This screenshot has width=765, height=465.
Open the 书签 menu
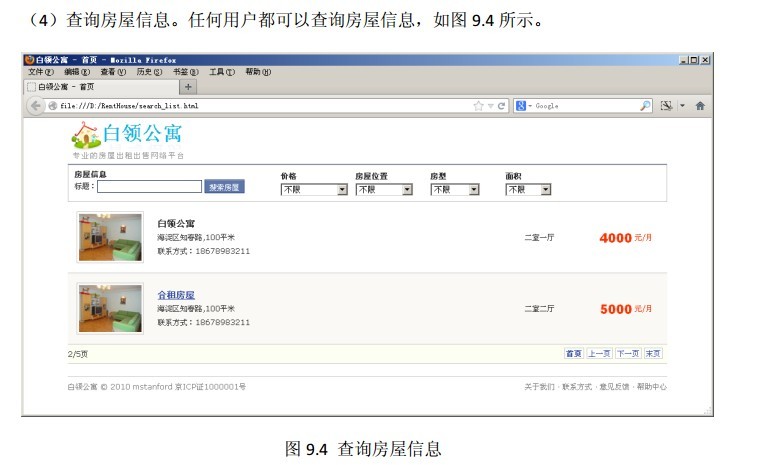[x=184, y=72]
